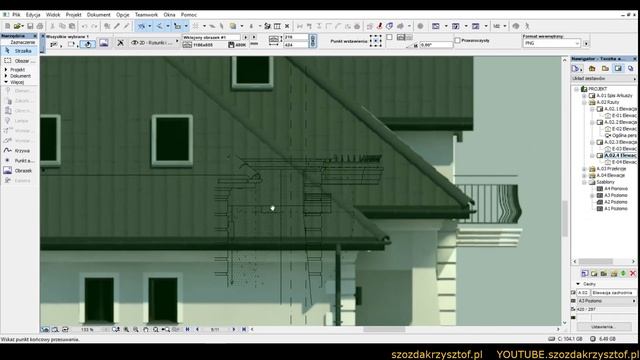Screen dimensions: 640x360
Task: Select the Krzywa spline tool
Action: (19, 151)
